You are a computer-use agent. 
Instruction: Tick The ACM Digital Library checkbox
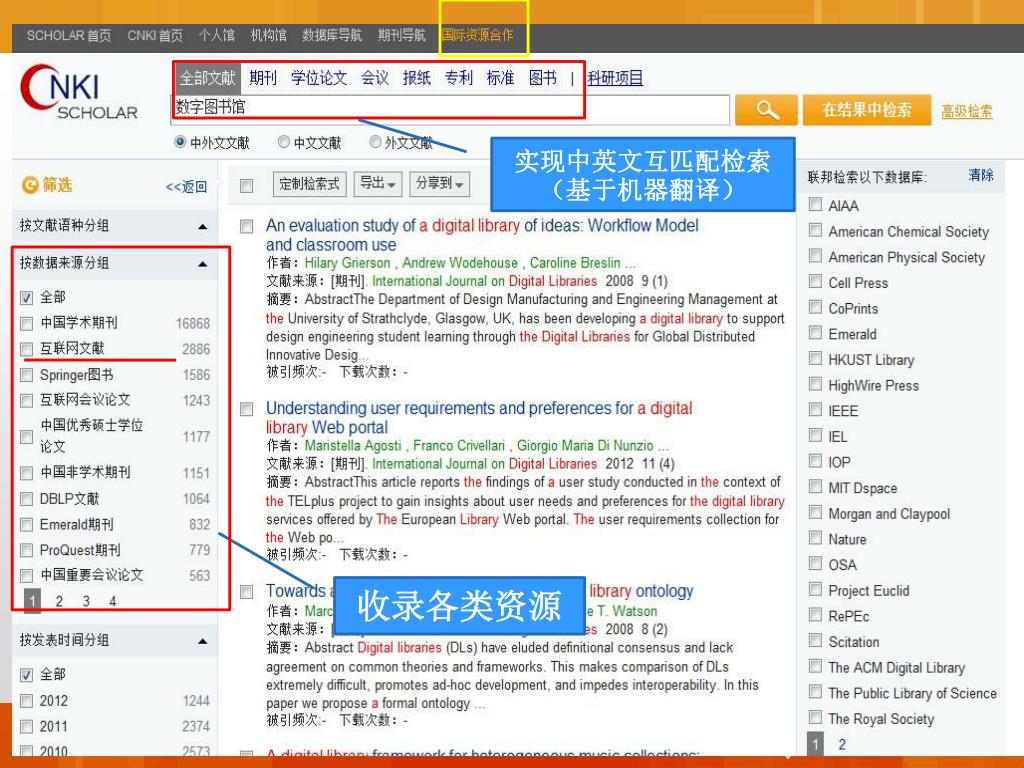point(815,665)
